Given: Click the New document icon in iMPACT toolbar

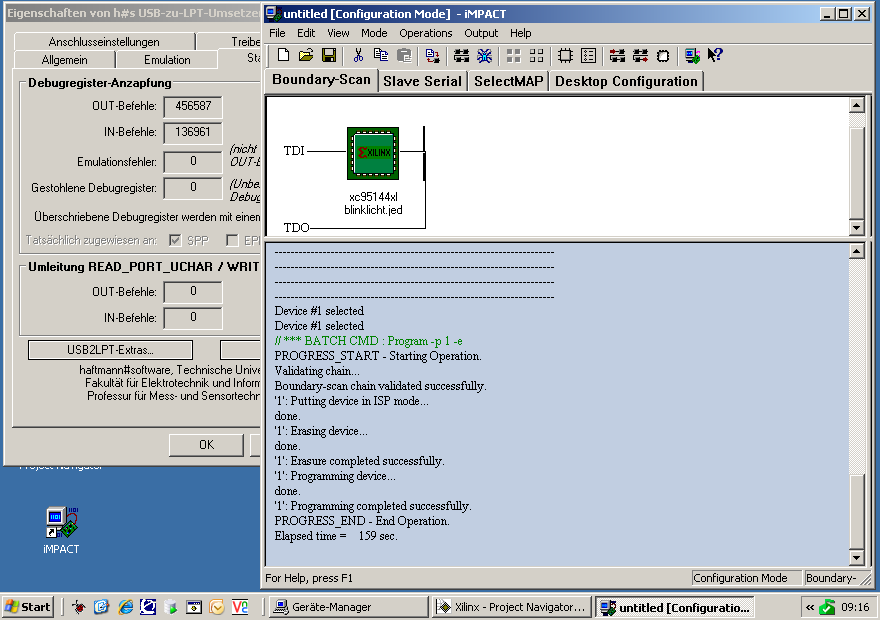Looking at the screenshot, I should (x=283, y=55).
